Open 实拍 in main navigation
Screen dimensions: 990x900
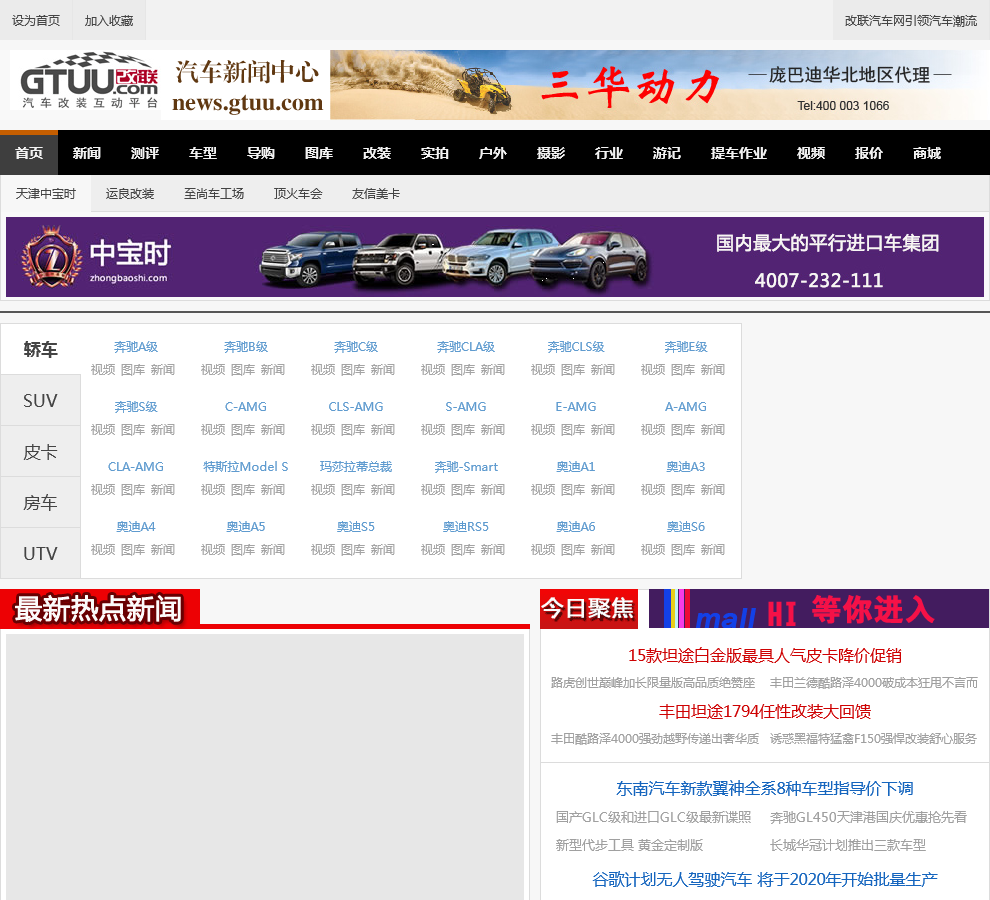click(x=435, y=153)
